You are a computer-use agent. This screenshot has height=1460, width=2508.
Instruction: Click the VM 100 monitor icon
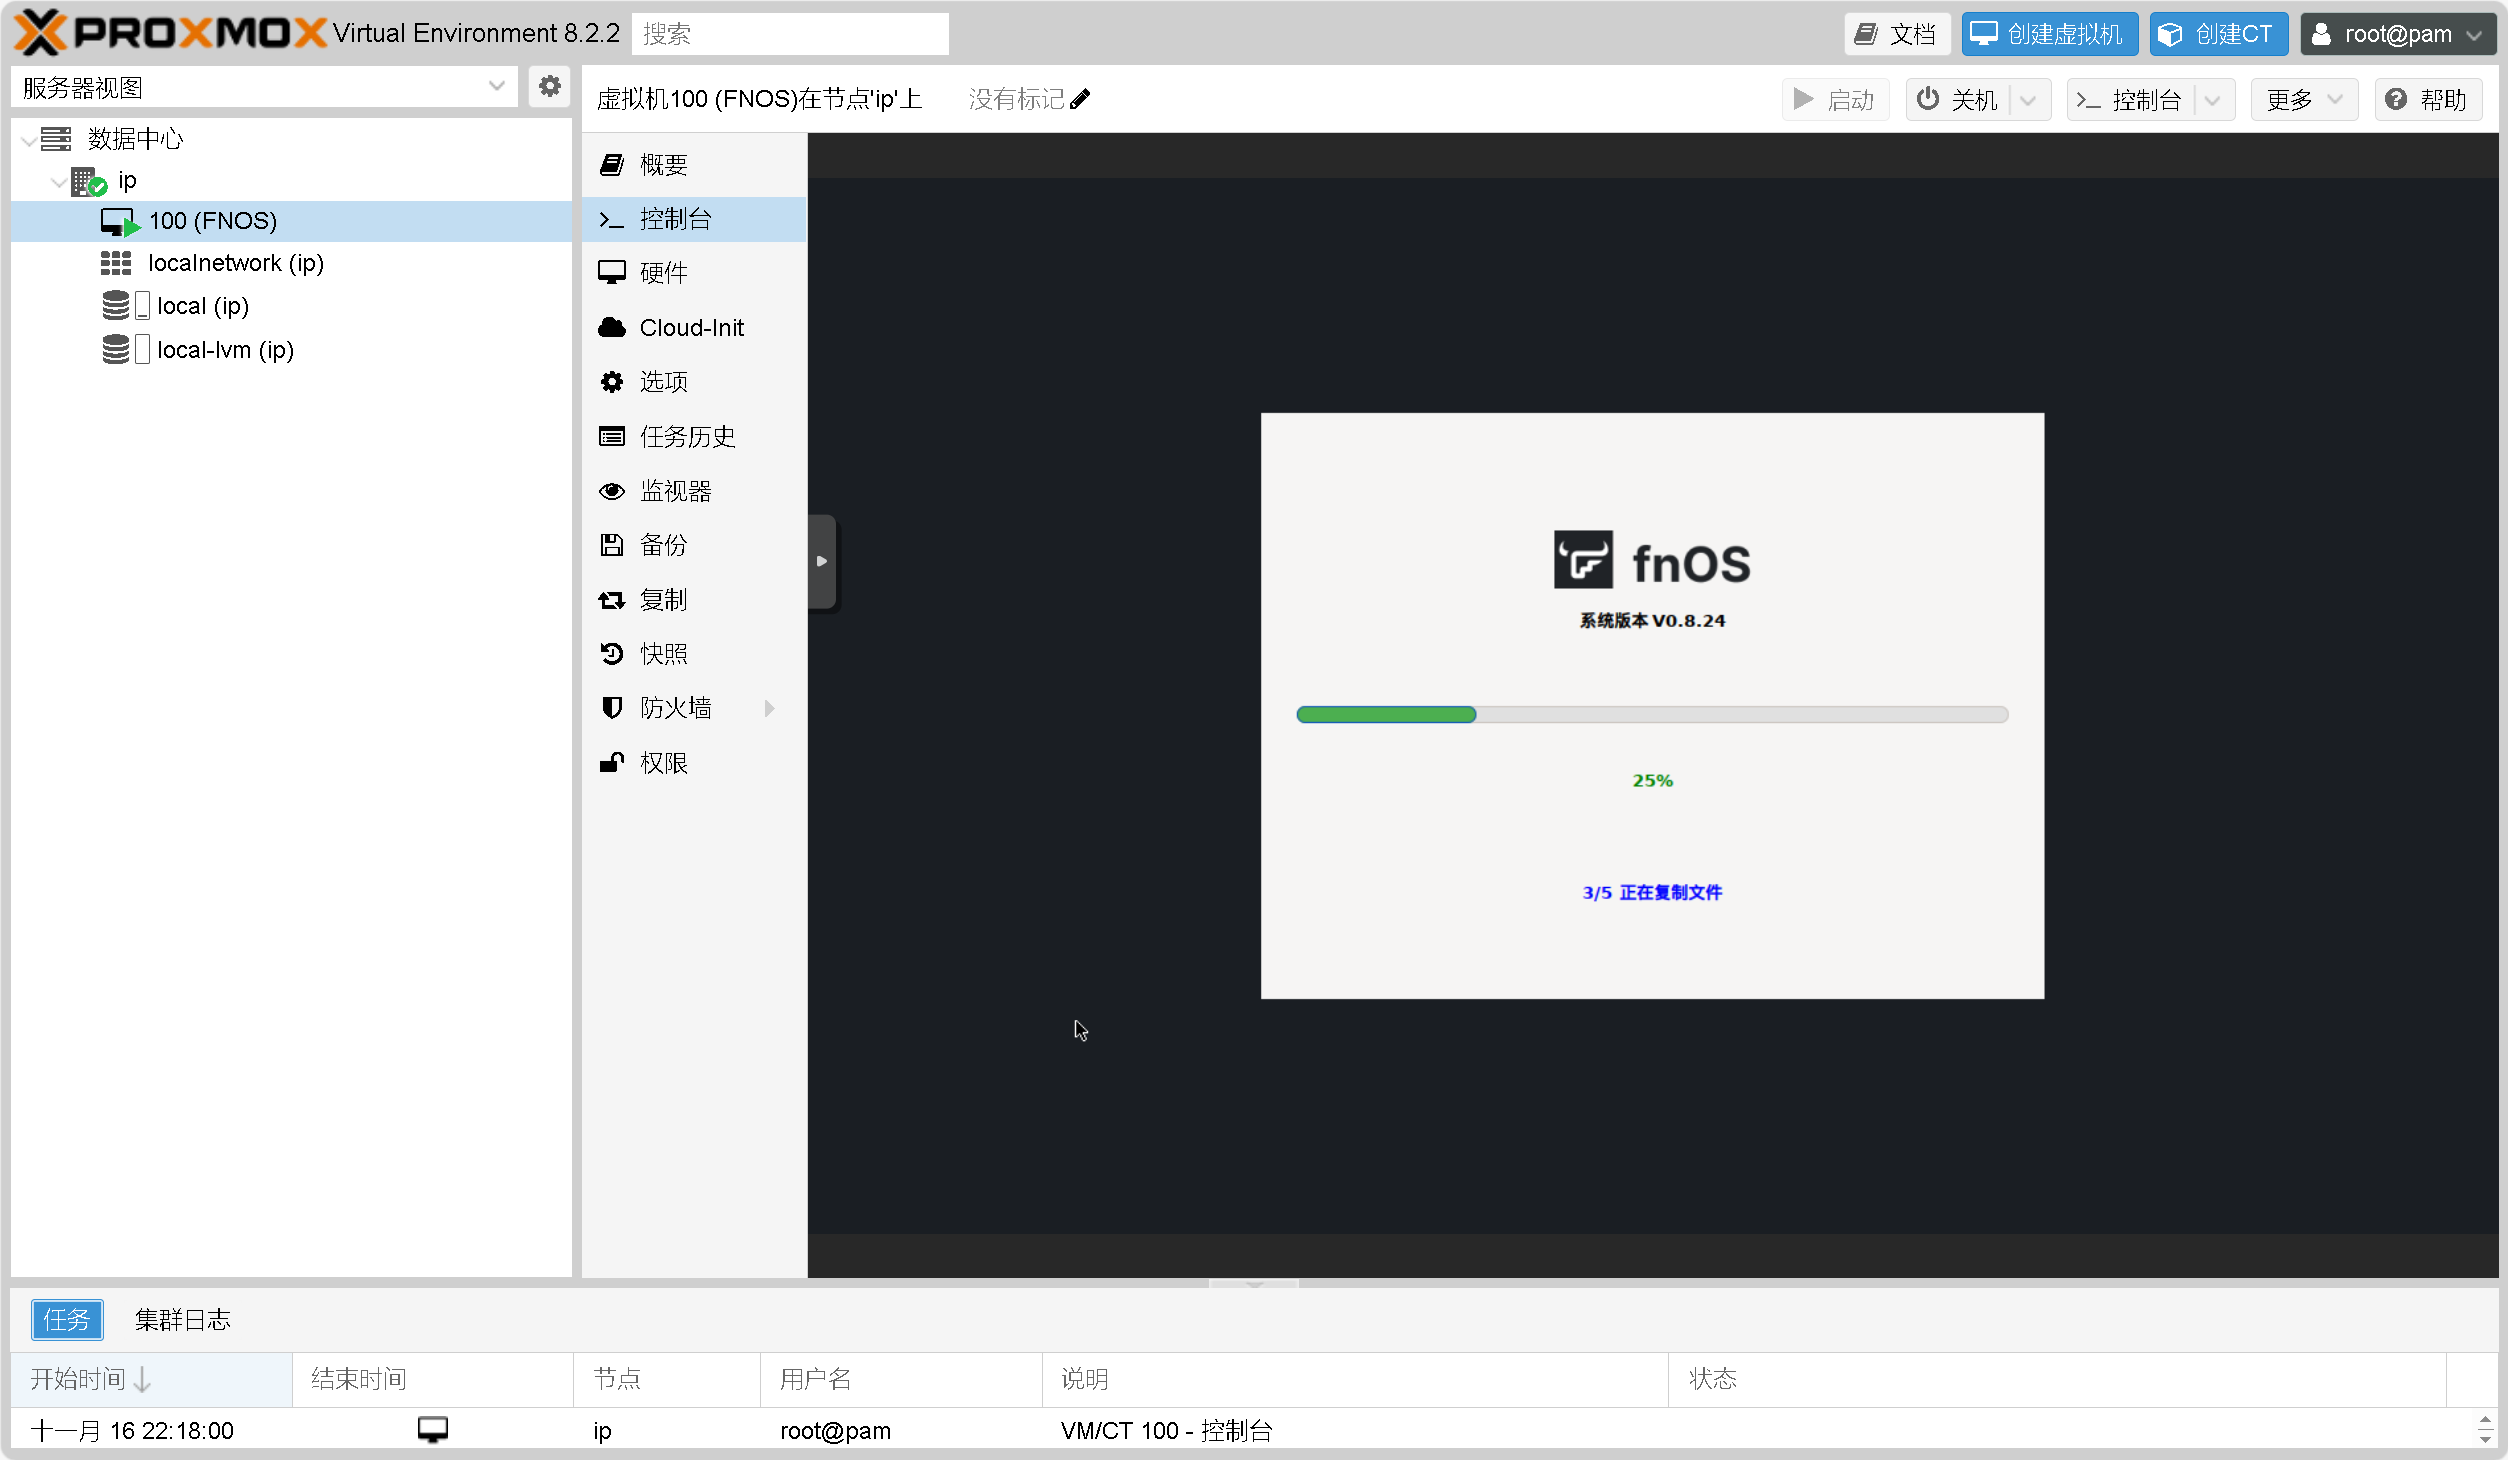[120, 221]
